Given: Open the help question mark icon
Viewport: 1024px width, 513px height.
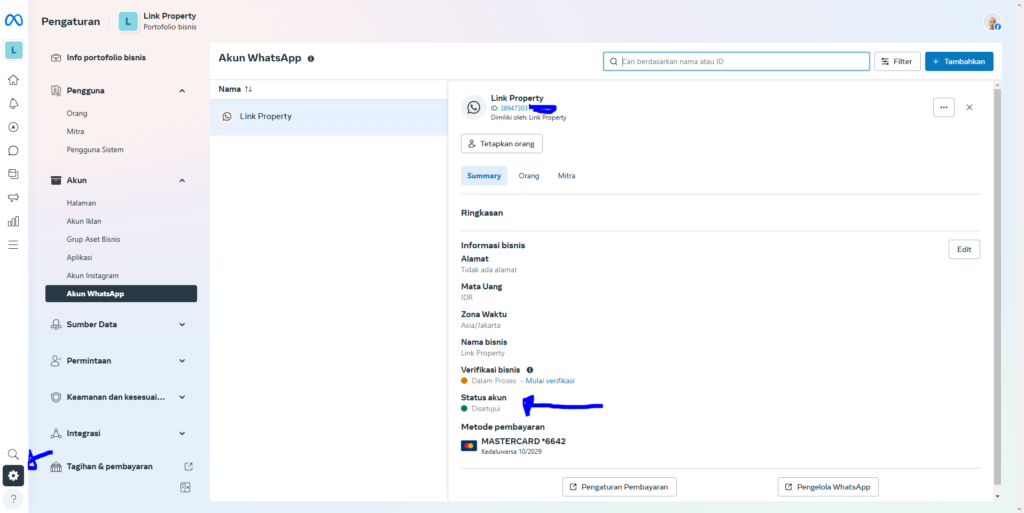Looking at the screenshot, I should pos(13,499).
